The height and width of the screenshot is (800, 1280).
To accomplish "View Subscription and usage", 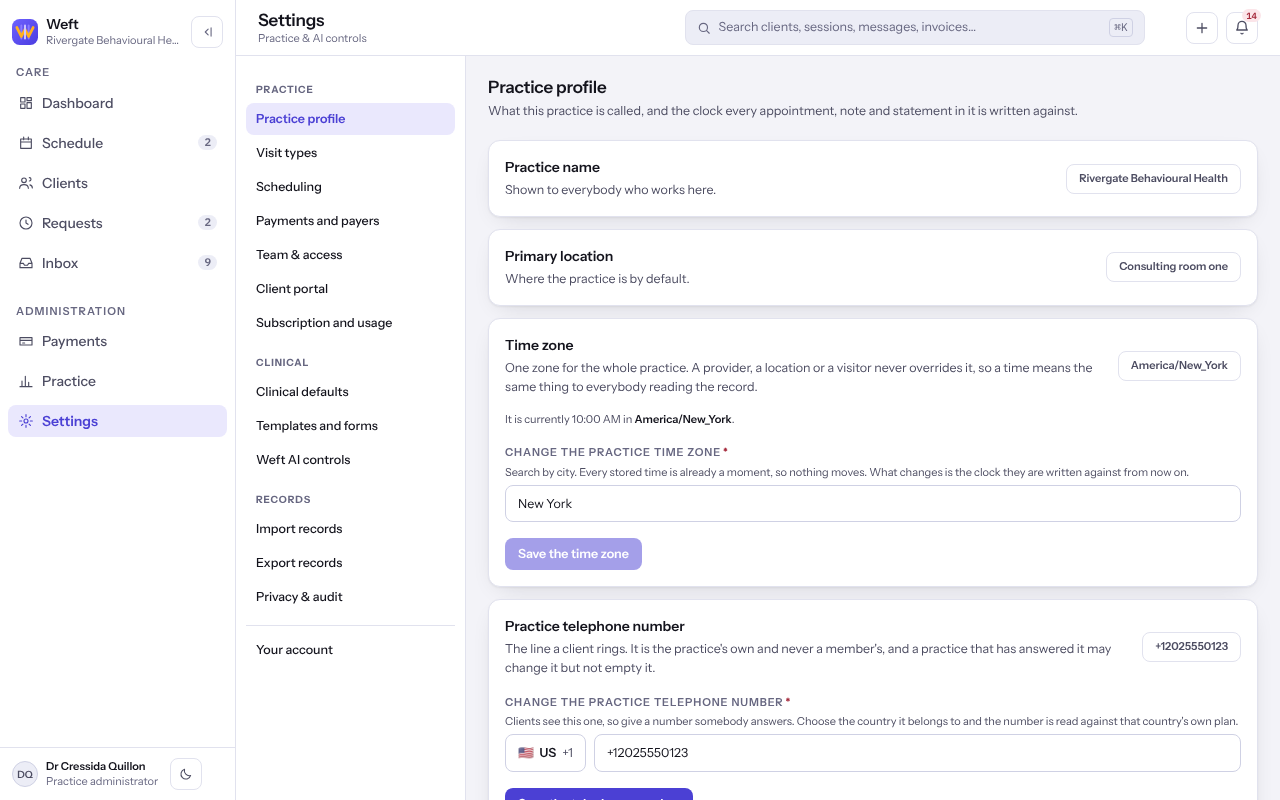I will pos(350,323).
